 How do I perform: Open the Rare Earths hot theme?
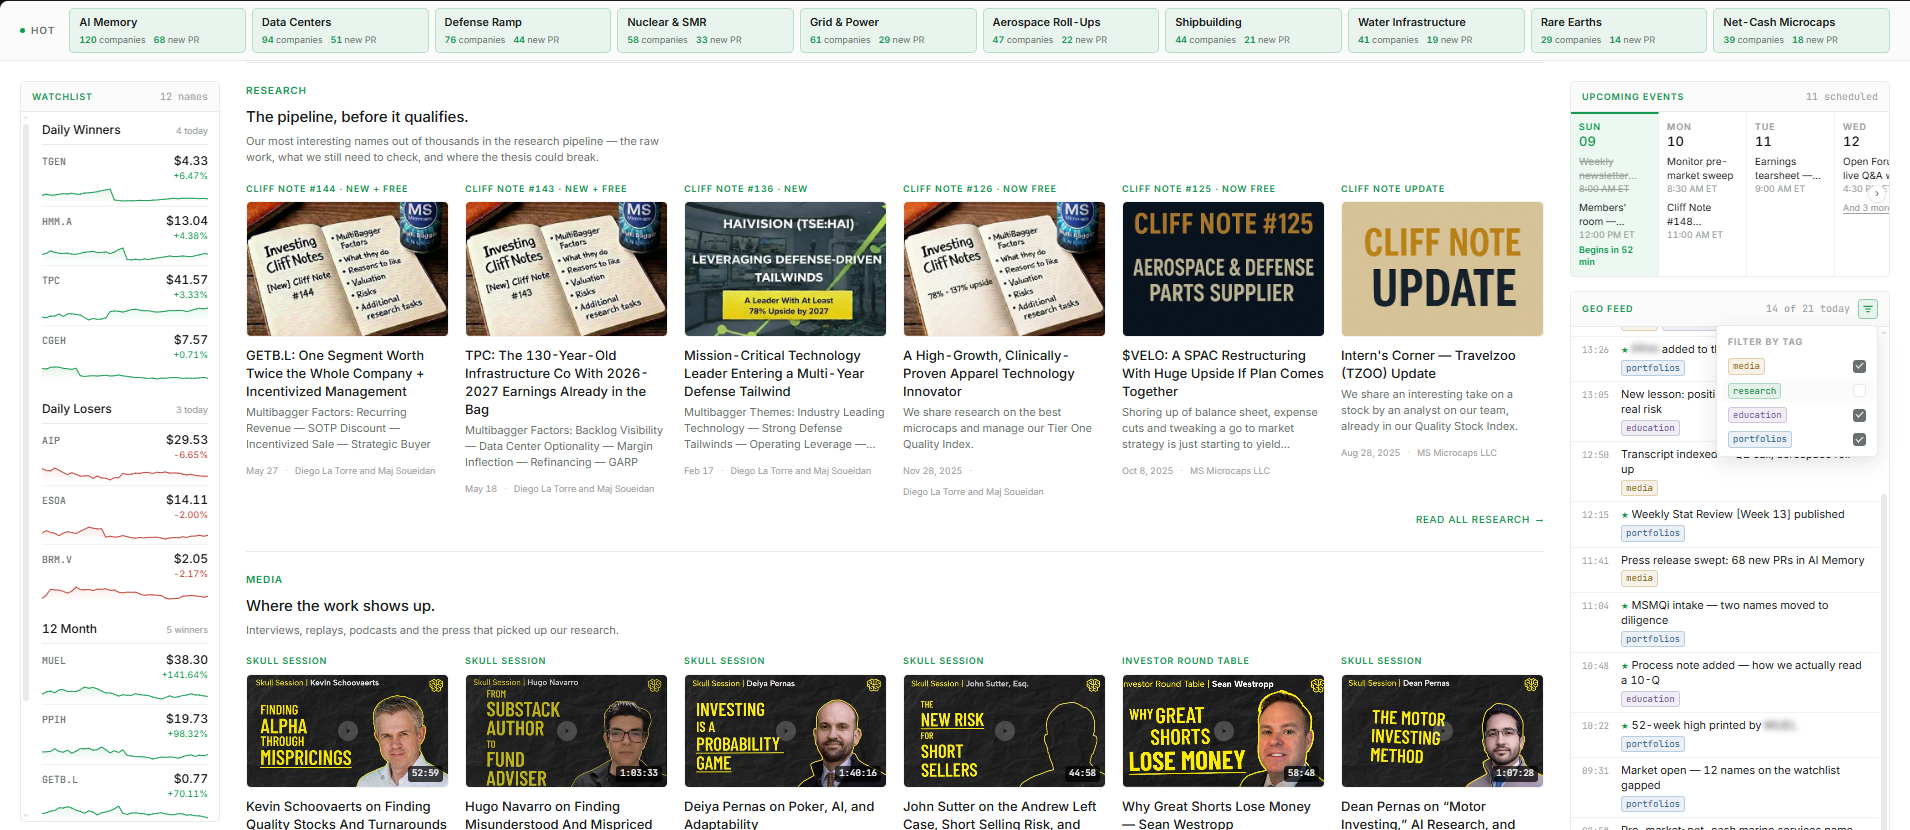coord(1619,30)
